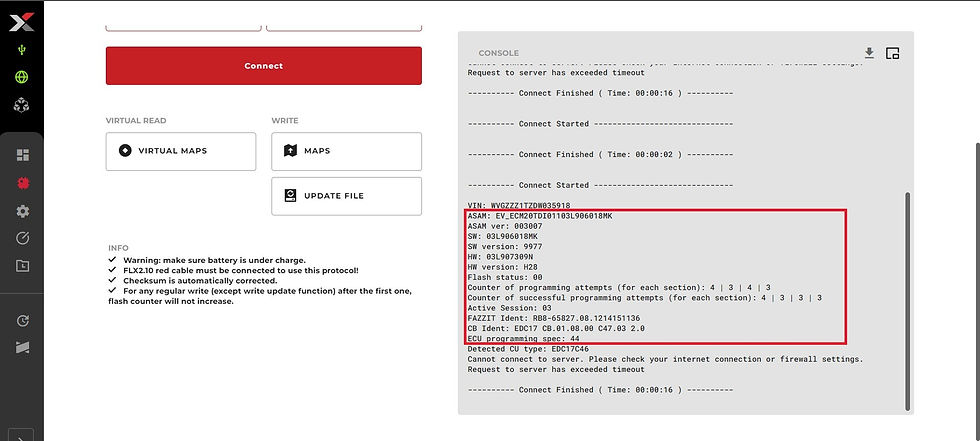Open Virtual Maps read
The width and height of the screenshot is (980, 441).
tap(181, 151)
